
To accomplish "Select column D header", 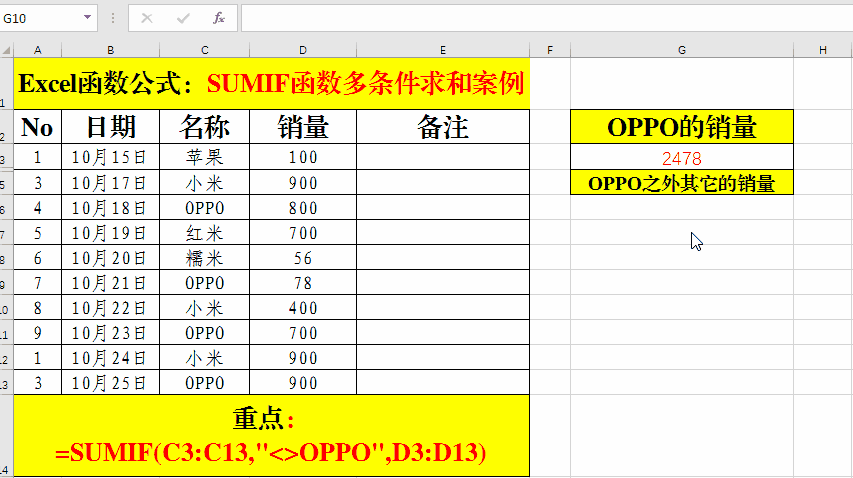I will (303, 51).
